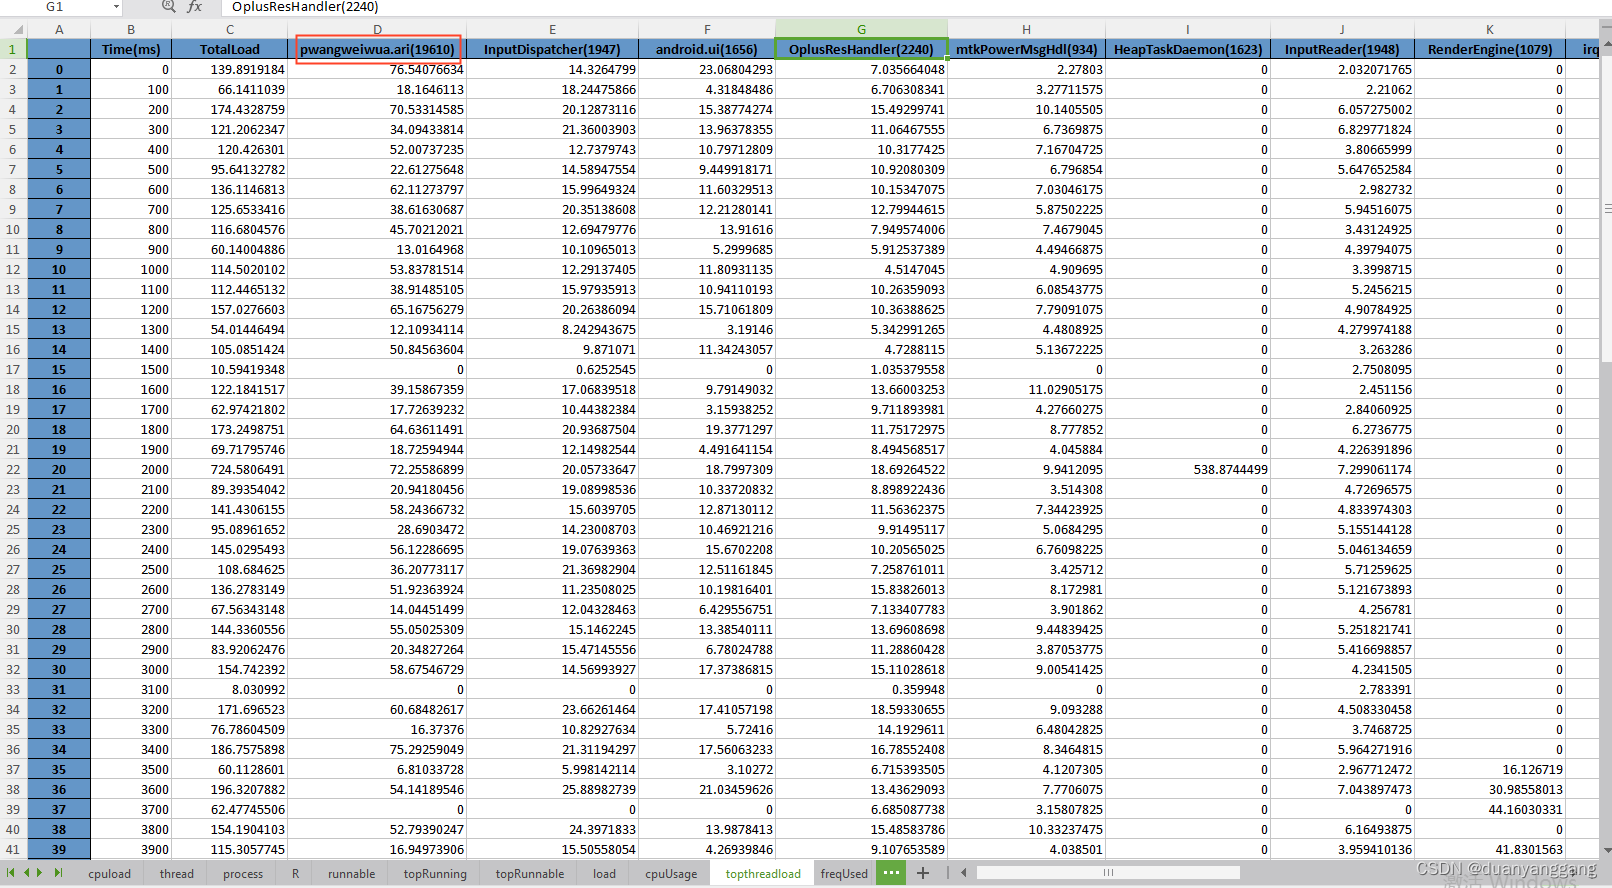Click the HeapTaskDaemon(1623) header cell

[x=1188, y=49]
